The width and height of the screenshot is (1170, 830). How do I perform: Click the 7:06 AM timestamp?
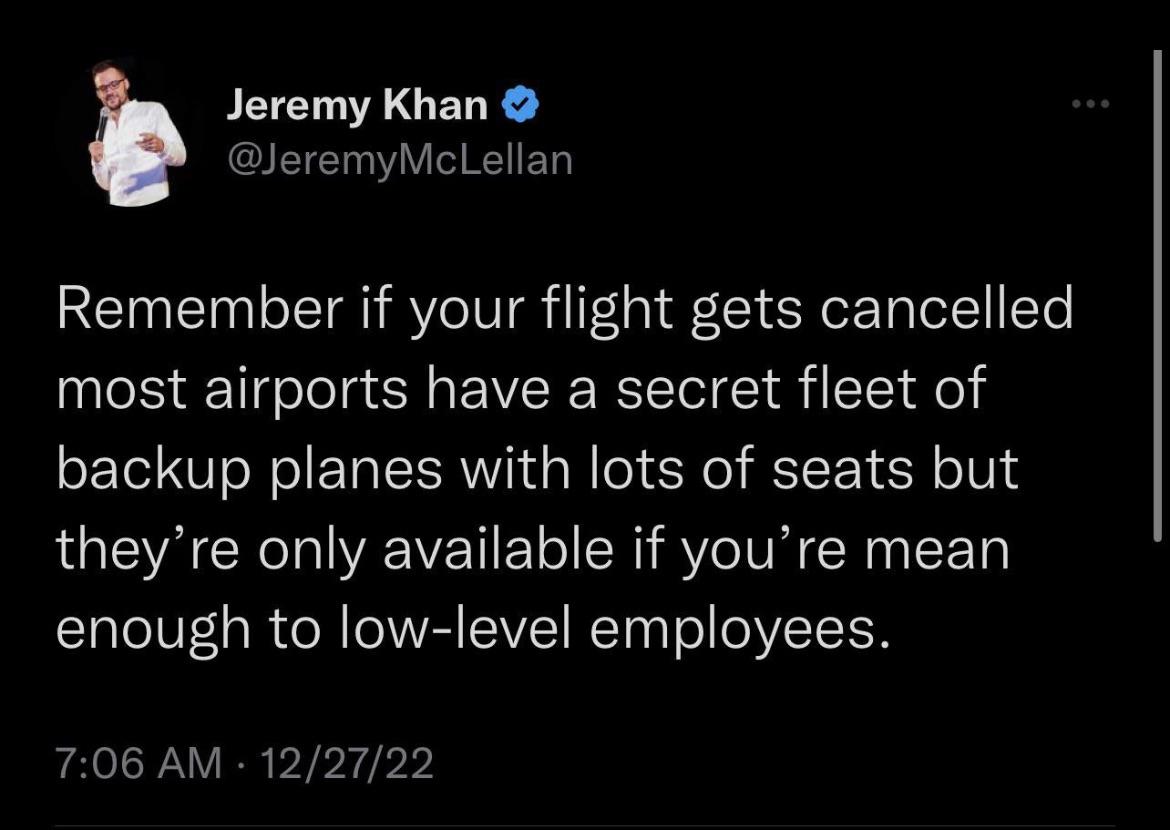point(138,764)
